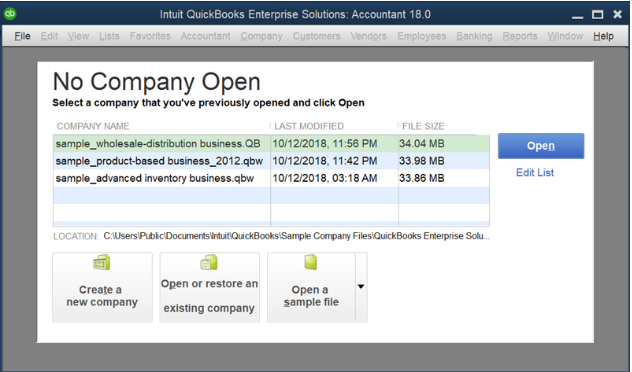632x372 pixels.
Task: Open the File menu
Action: [x=22, y=36]
